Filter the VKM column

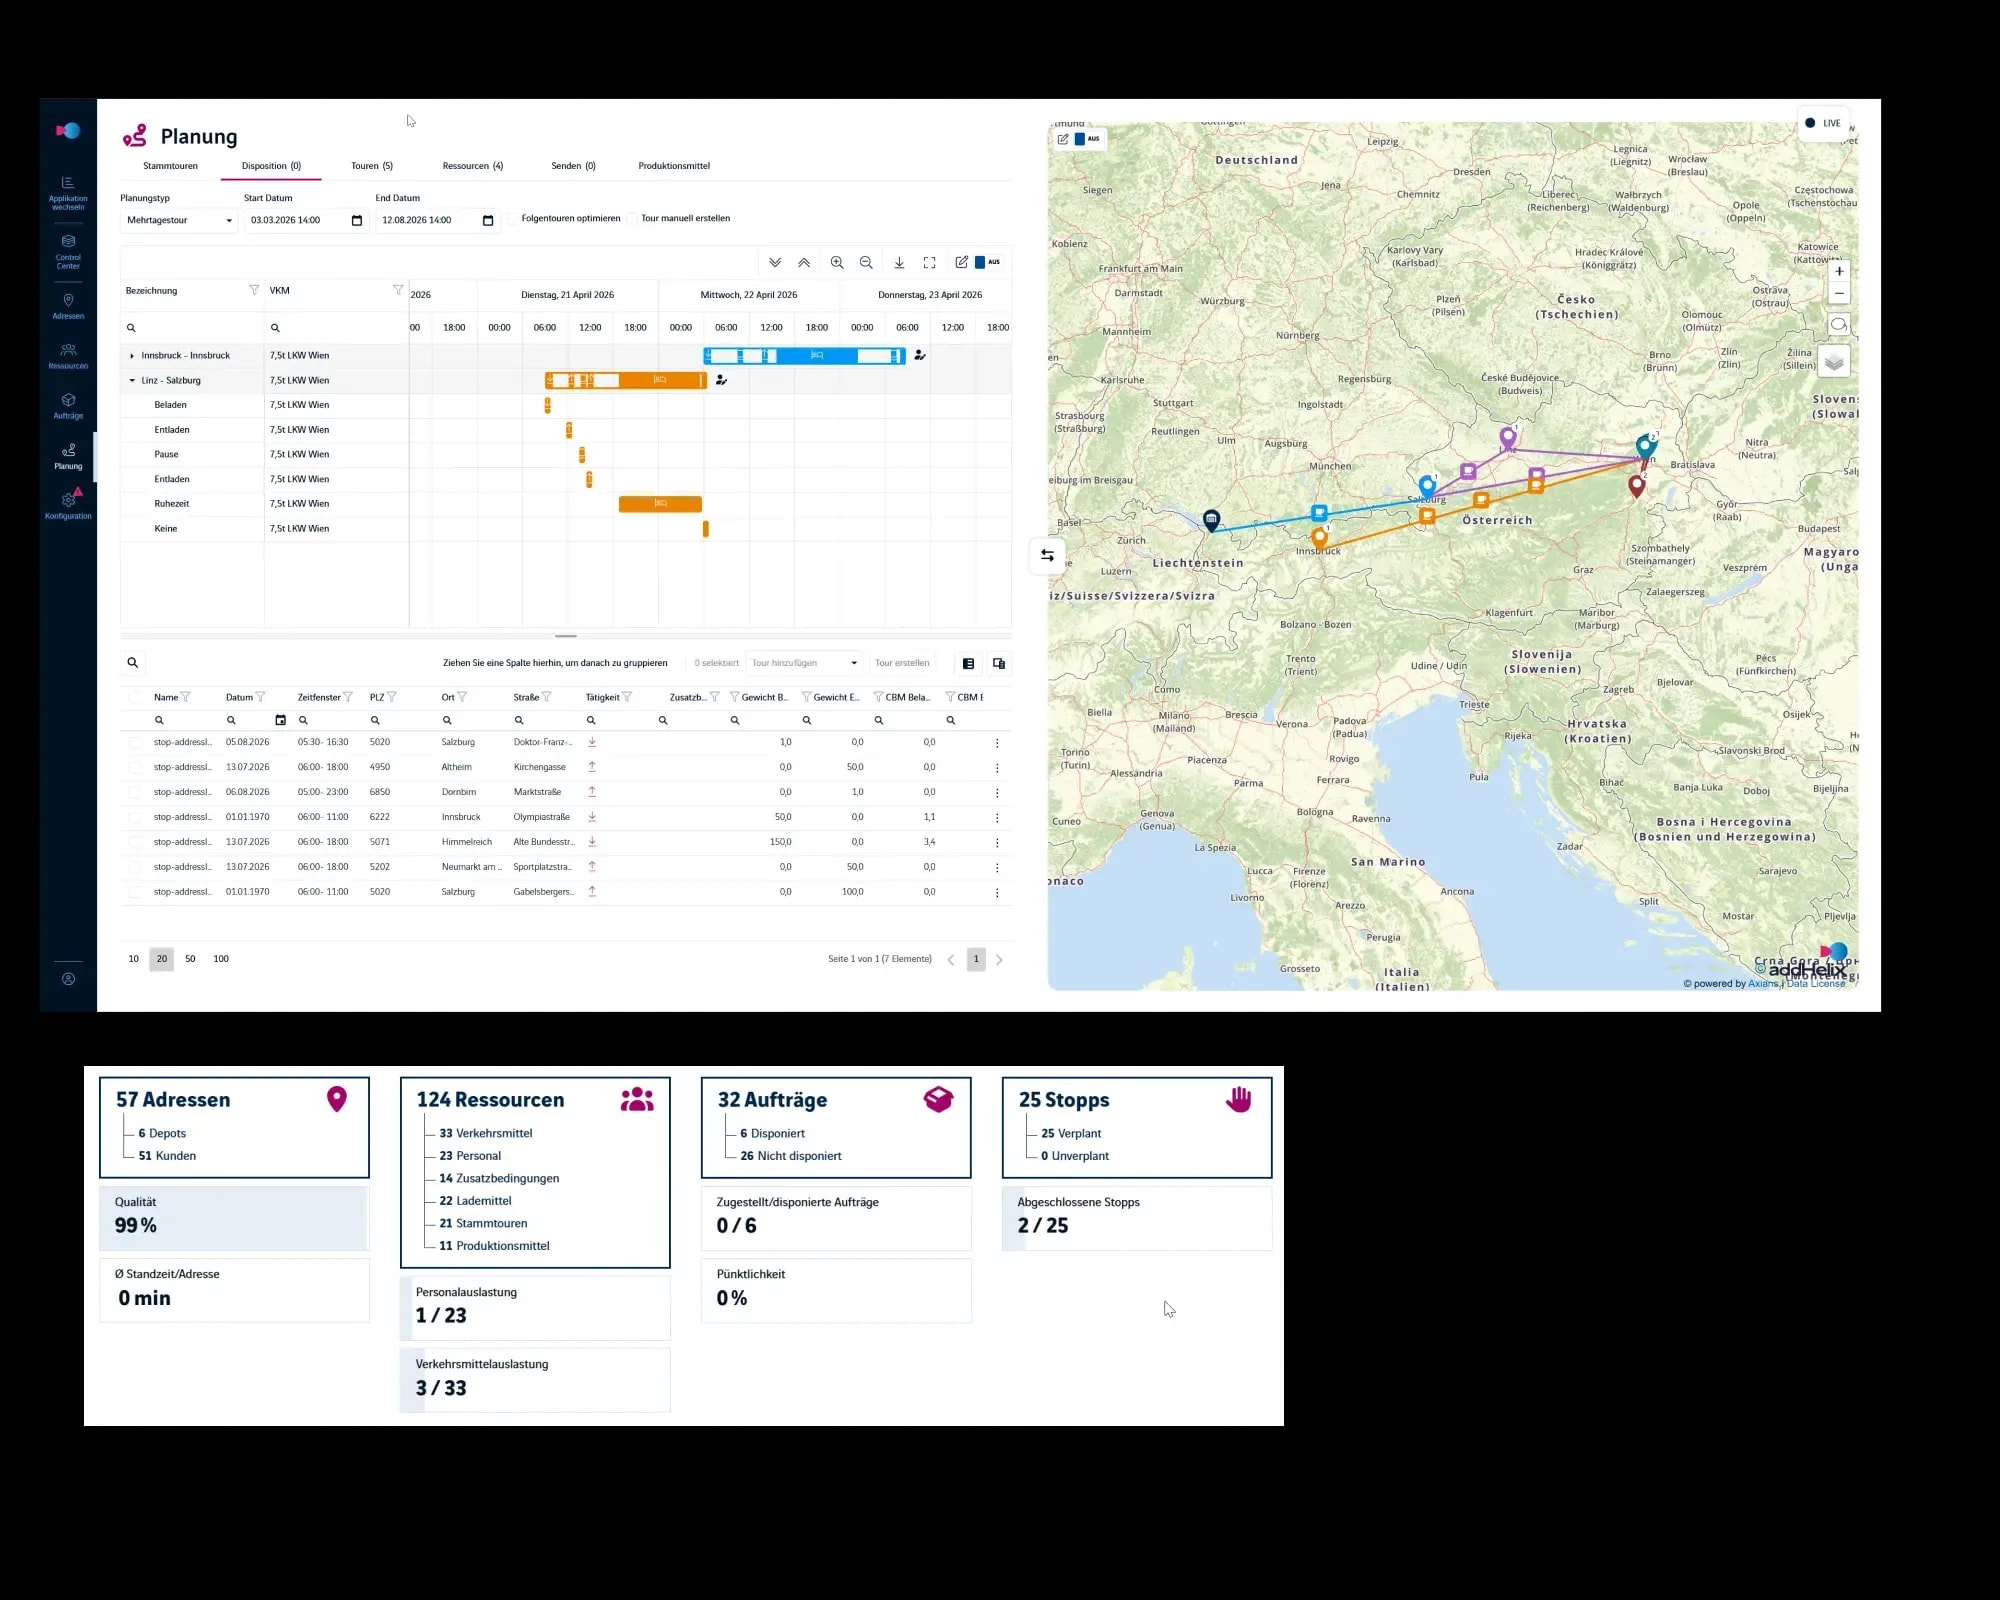click(398, 290)
